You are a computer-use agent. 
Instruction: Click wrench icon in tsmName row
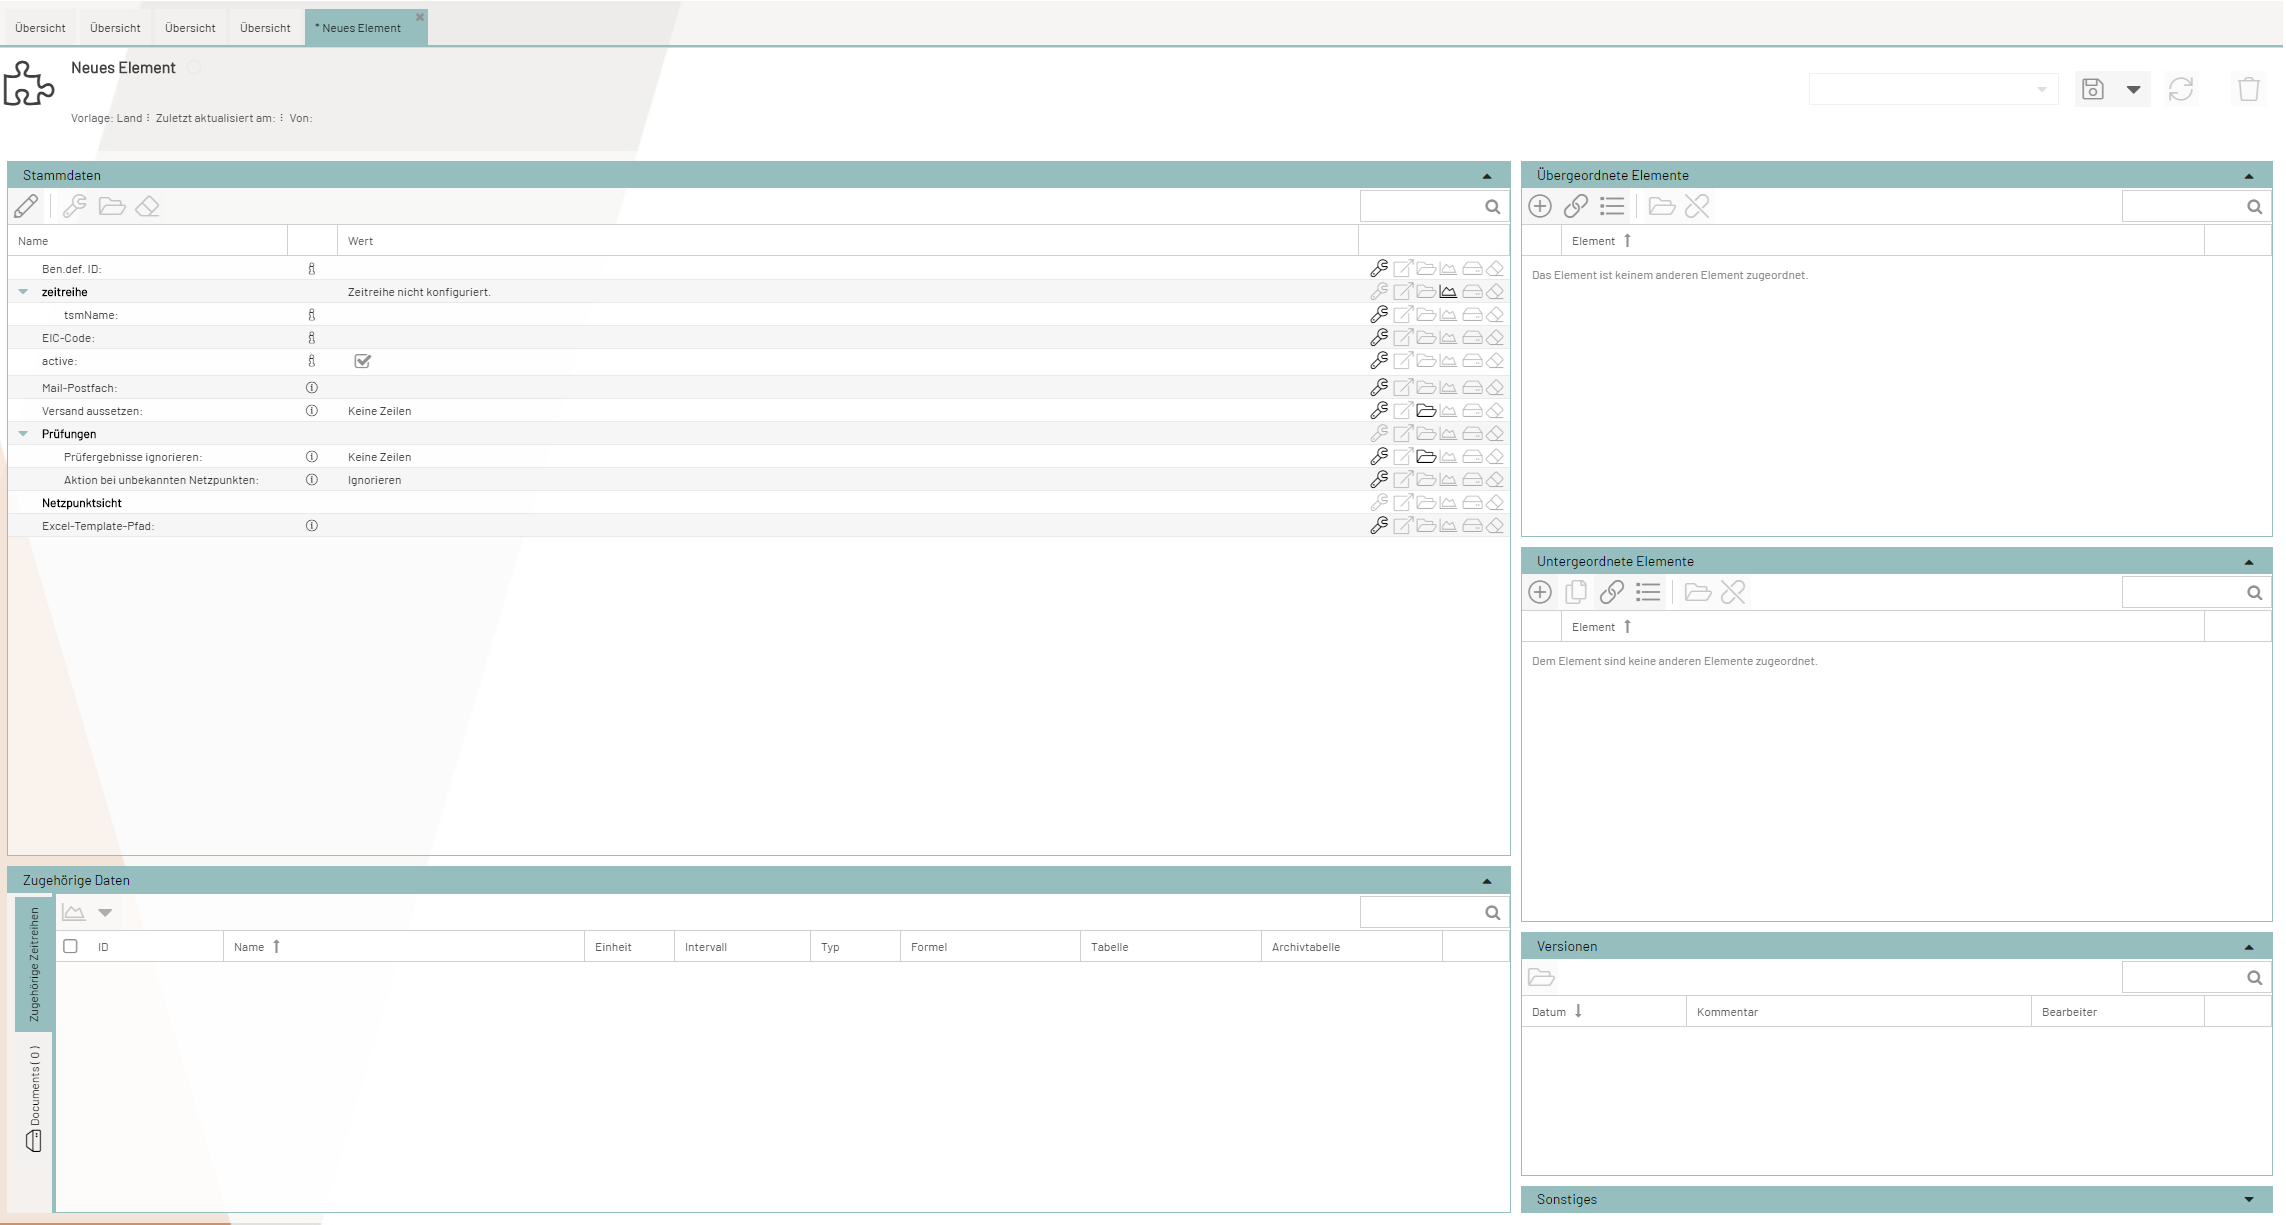pos(1379,315)
